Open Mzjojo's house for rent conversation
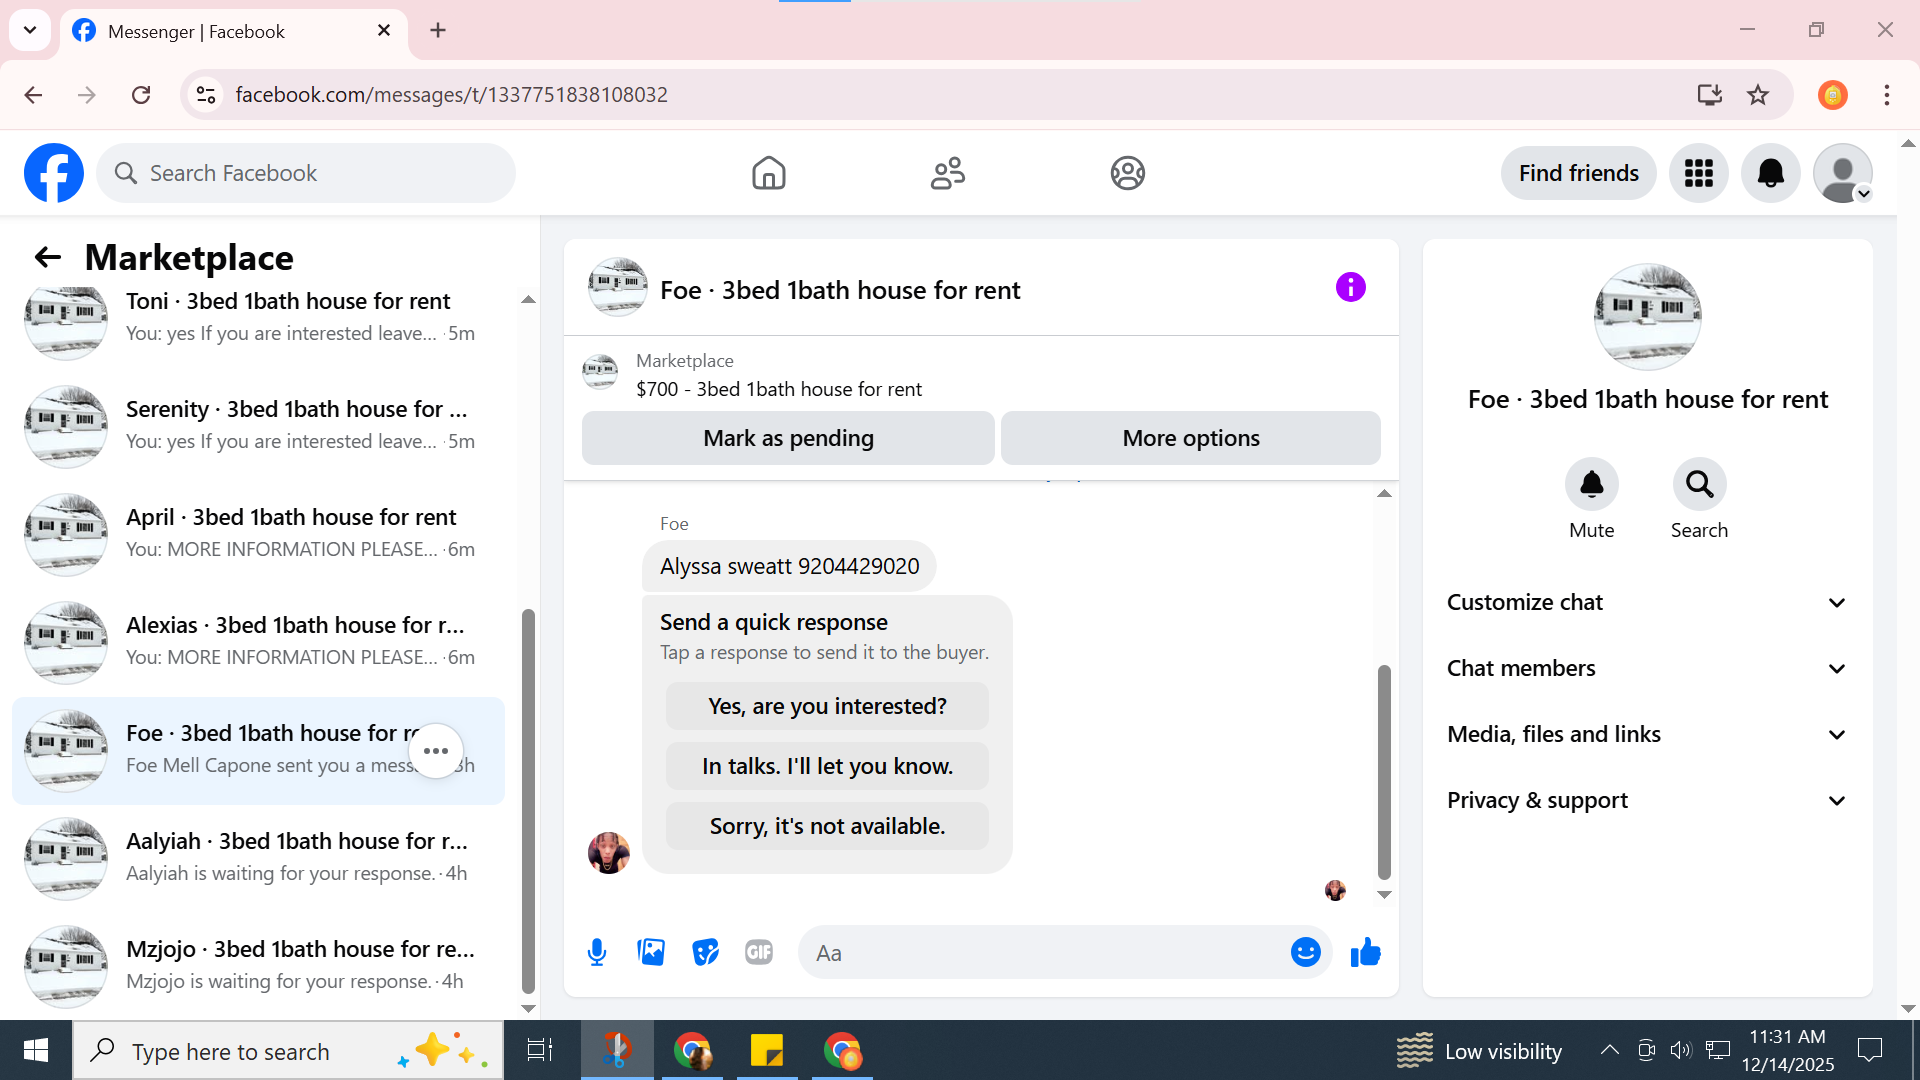The width and height of the screenshot is (1920, 1080). (258, 966)
